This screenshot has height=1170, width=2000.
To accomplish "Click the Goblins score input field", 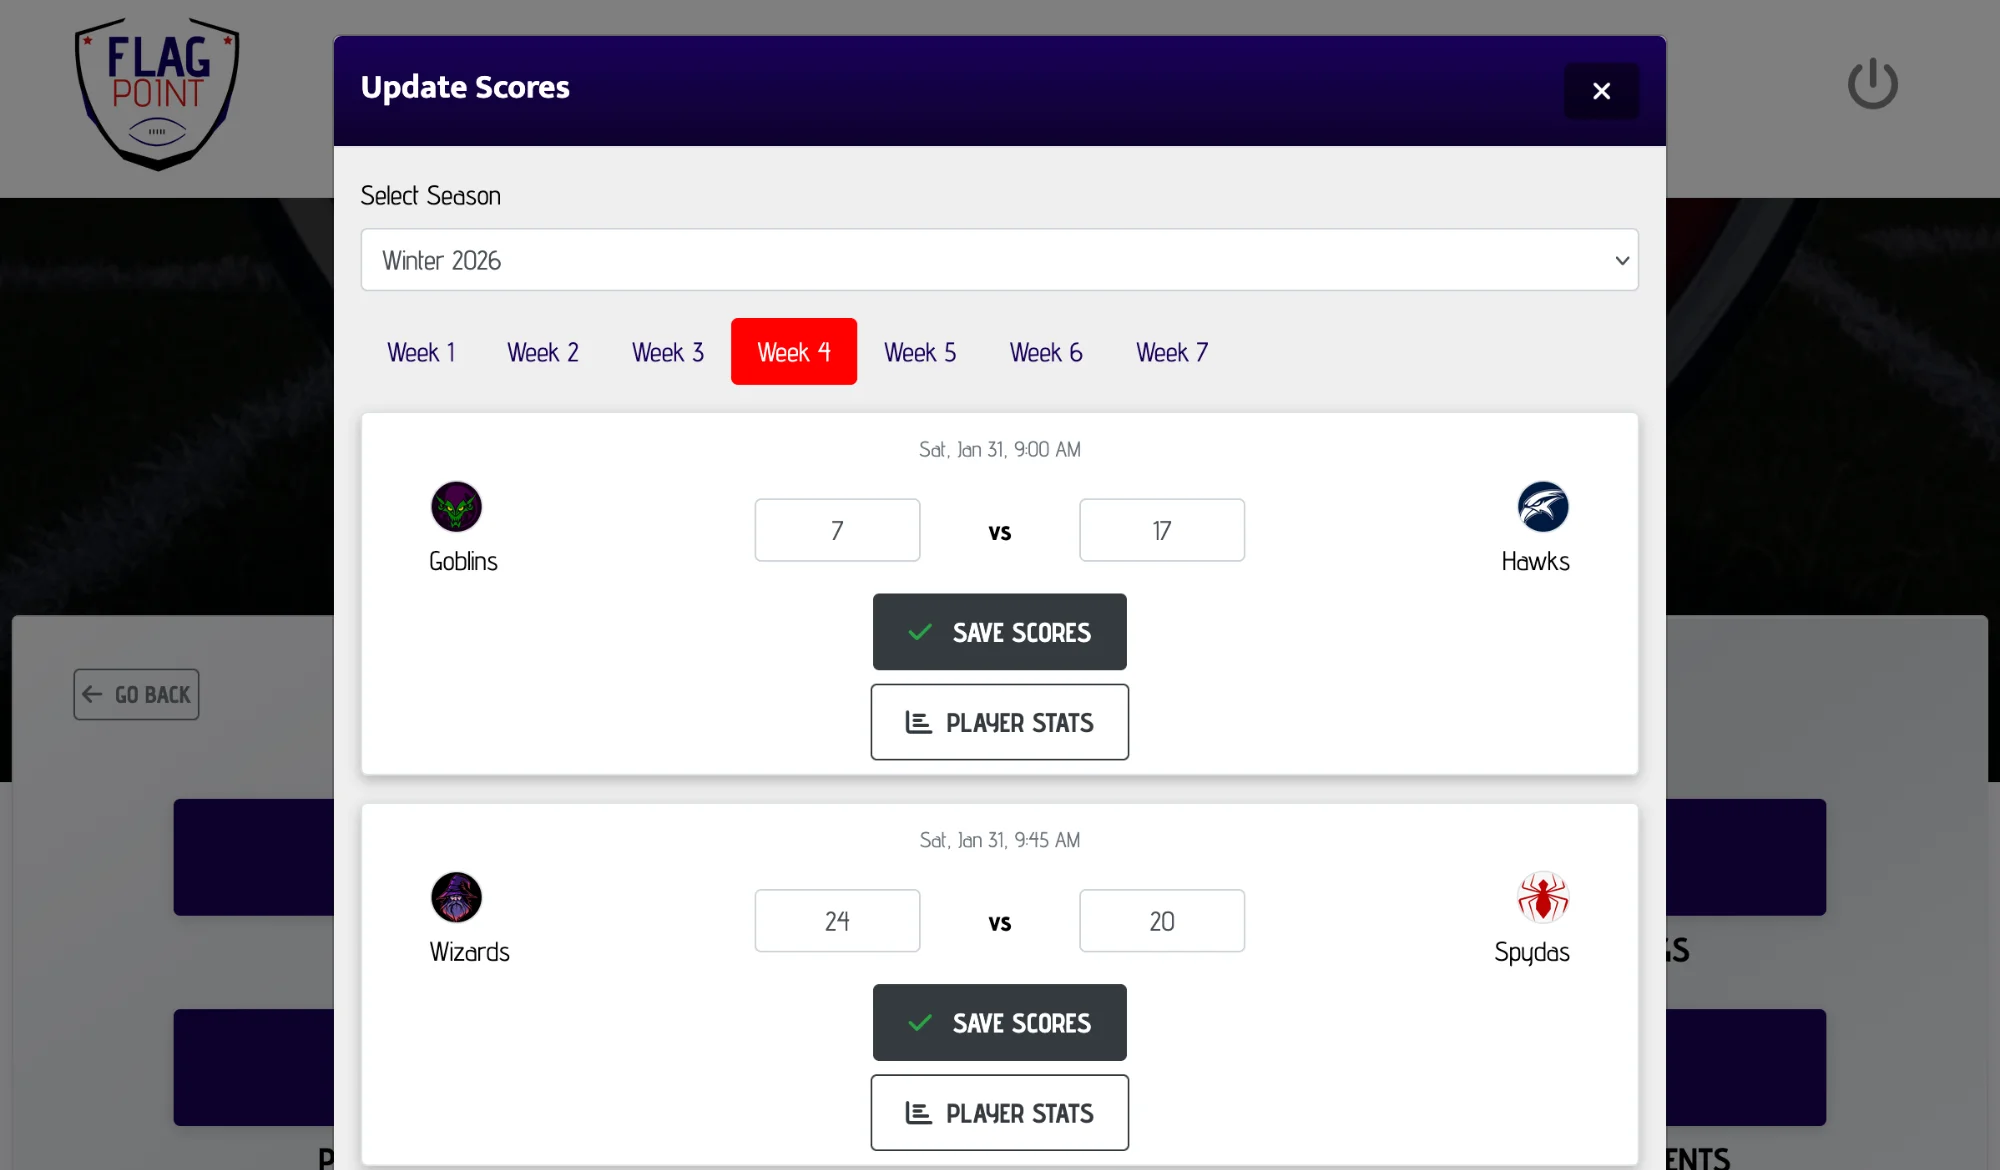I will [x=837, y=530].
